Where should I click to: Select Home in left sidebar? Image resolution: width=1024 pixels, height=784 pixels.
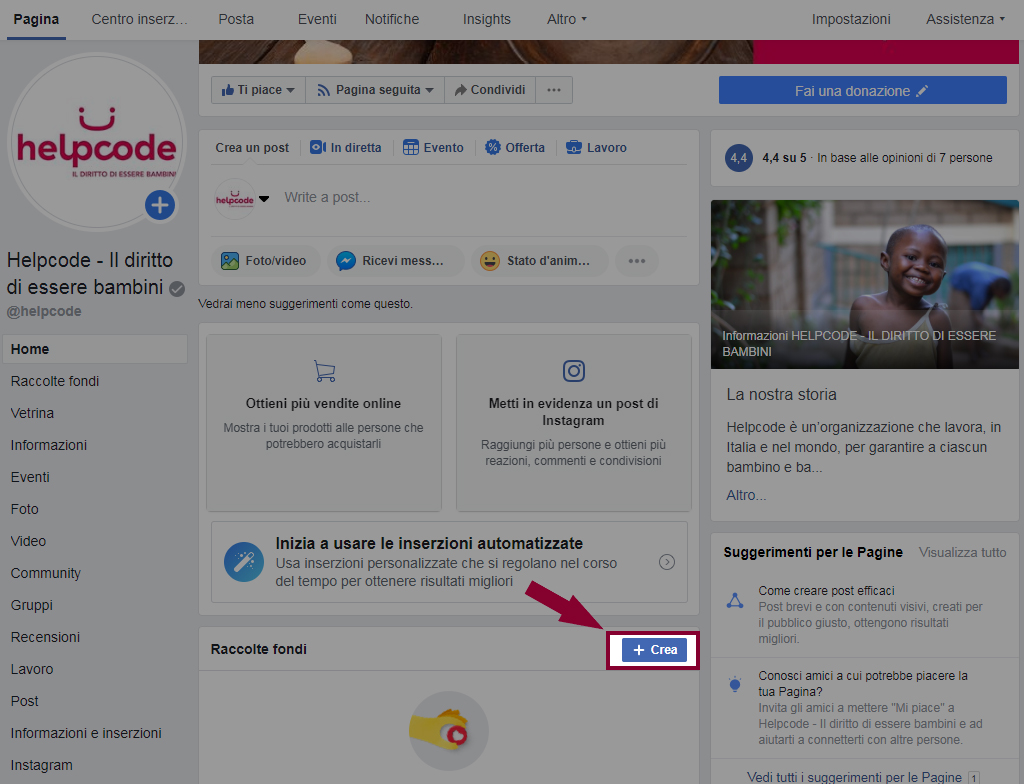(95, 350)
